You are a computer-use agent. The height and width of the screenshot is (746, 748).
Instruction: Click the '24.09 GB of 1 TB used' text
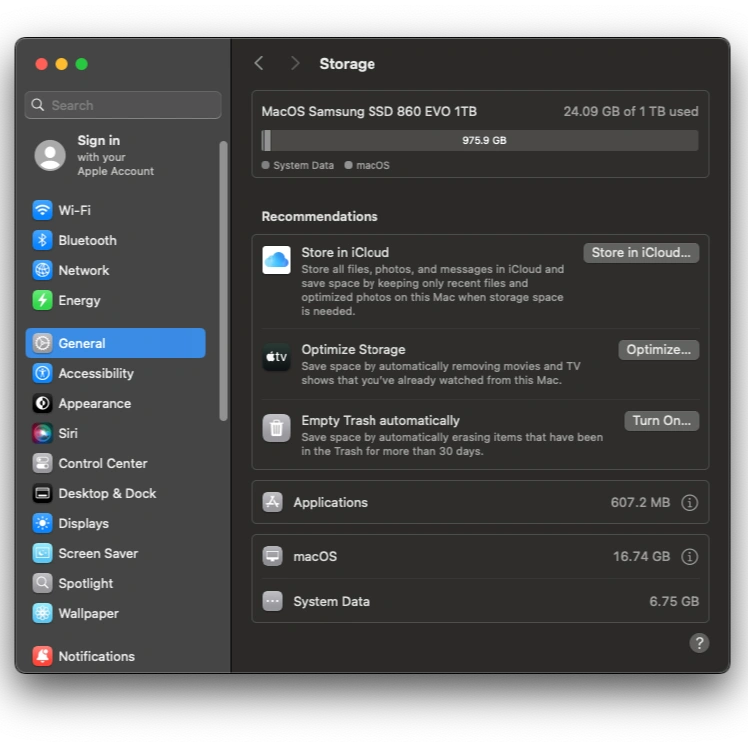click(x=631, y=112)
